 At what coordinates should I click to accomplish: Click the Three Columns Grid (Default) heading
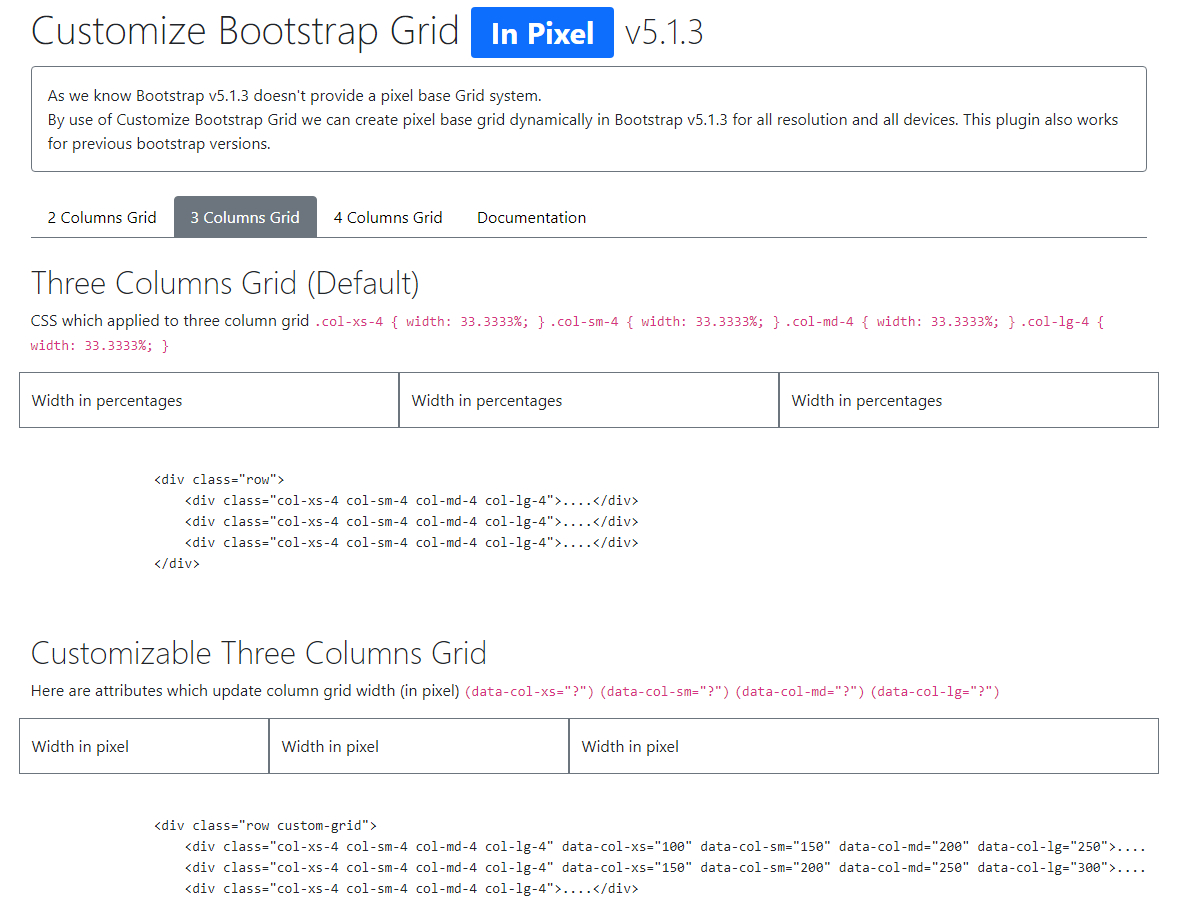click(225, 283)
